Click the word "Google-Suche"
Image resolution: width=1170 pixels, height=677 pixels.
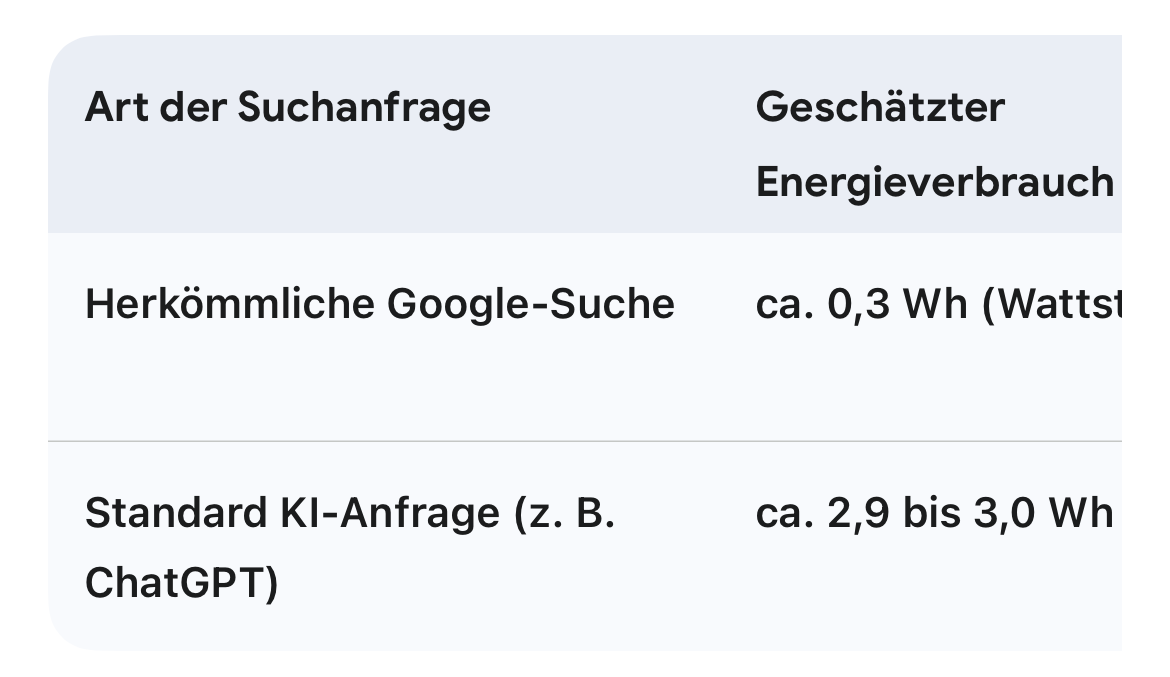click(531, 304)
